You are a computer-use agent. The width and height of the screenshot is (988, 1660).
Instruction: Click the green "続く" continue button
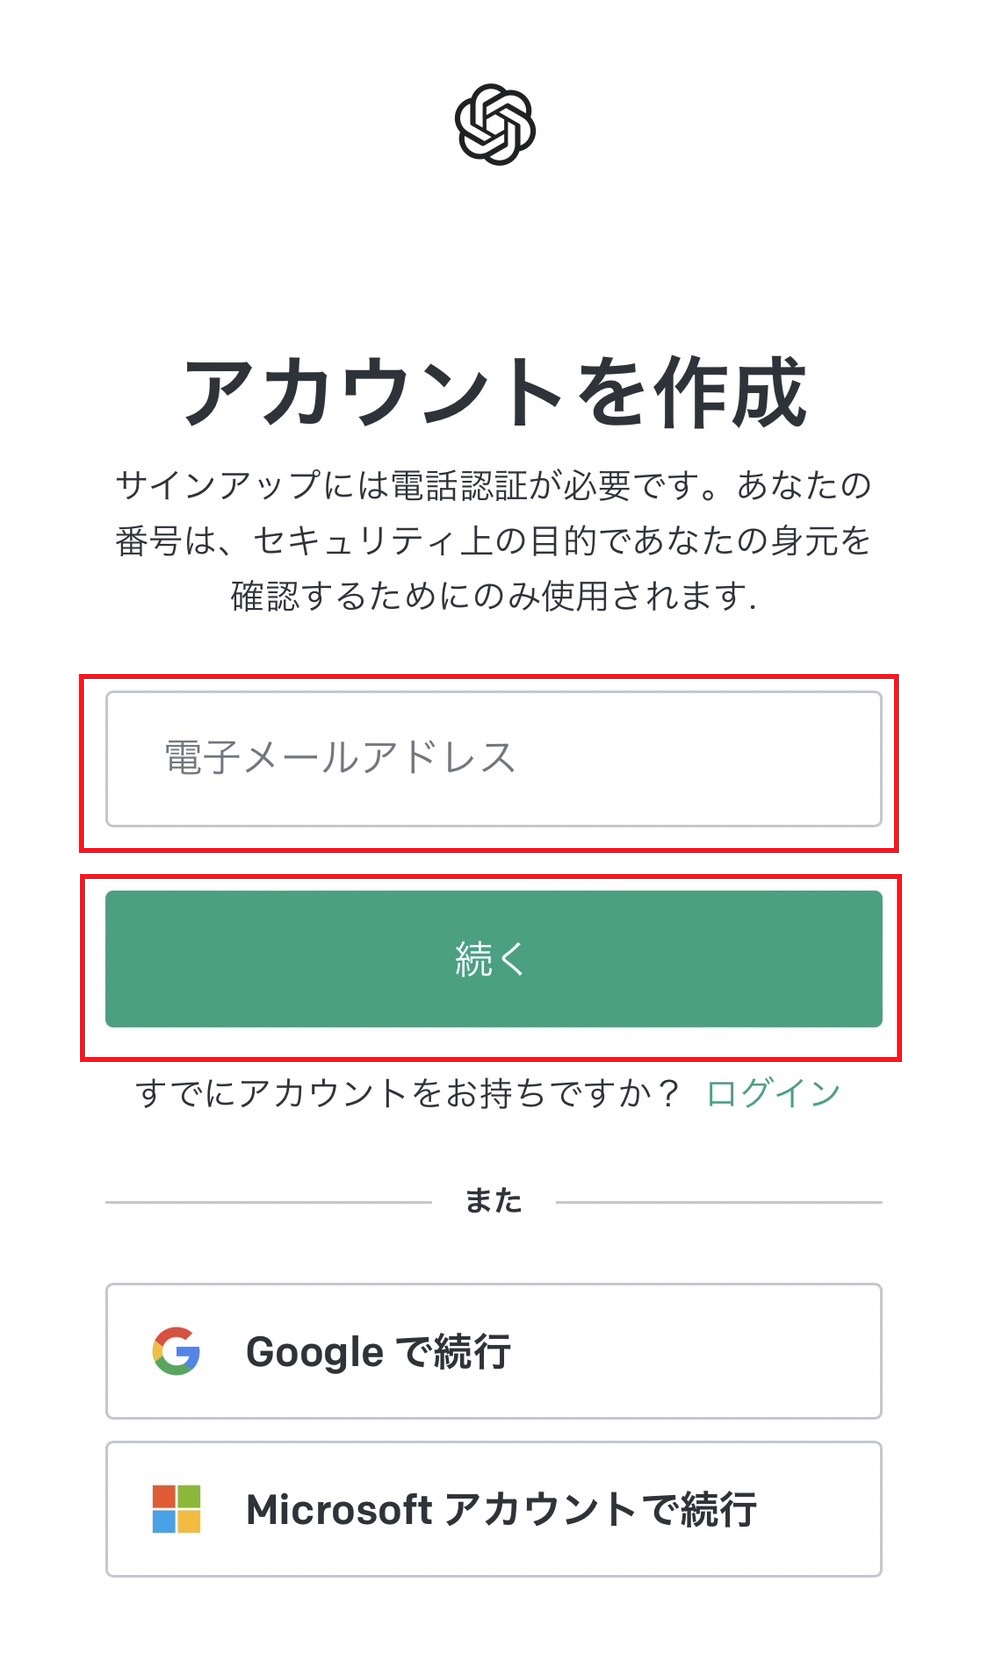coord(494,958)
